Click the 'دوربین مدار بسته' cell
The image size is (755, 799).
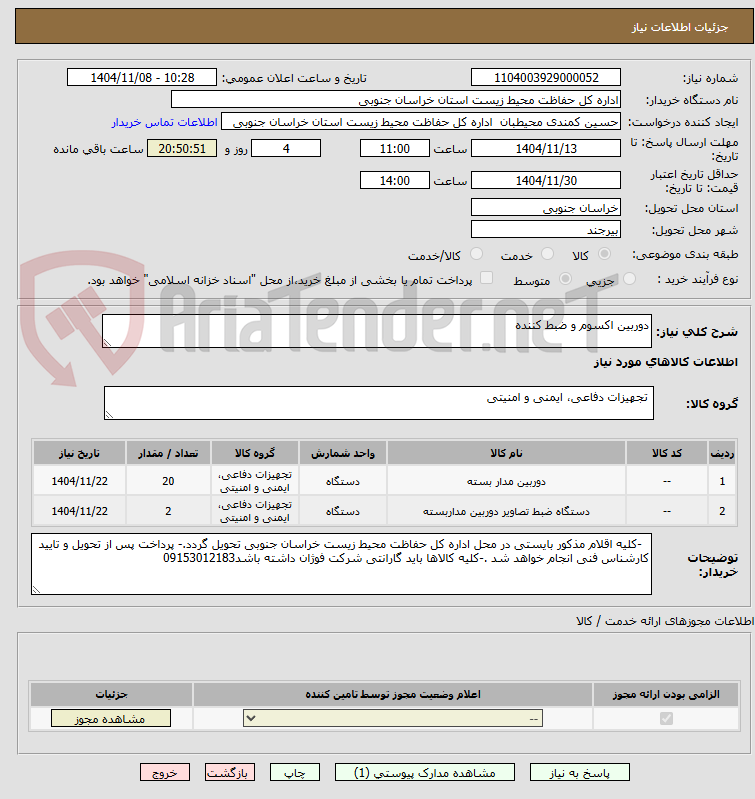pos(506,481)
